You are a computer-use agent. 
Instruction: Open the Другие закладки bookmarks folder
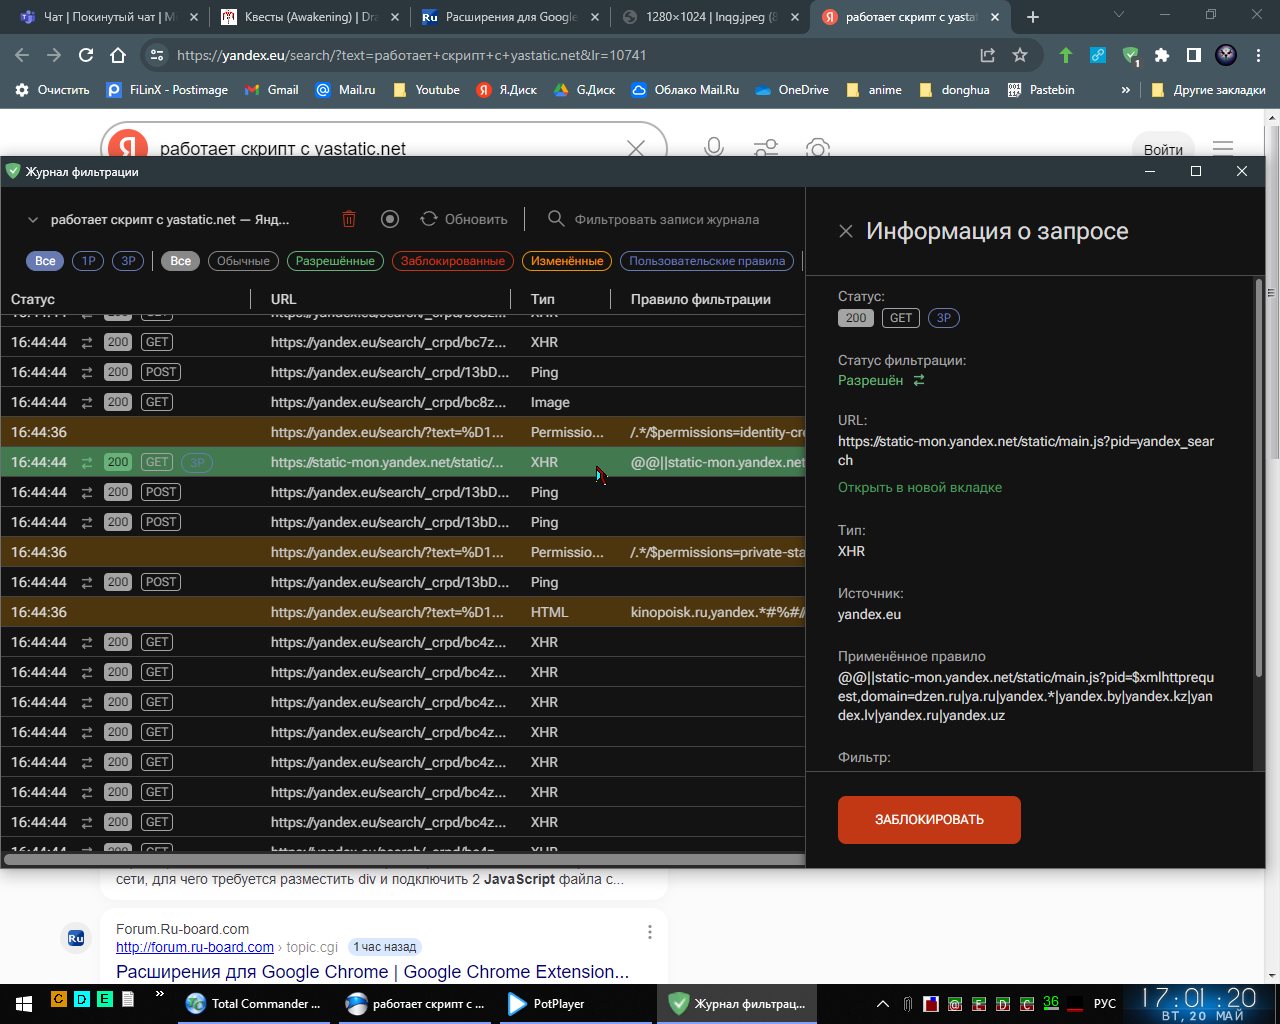[x=1208, y=90]
